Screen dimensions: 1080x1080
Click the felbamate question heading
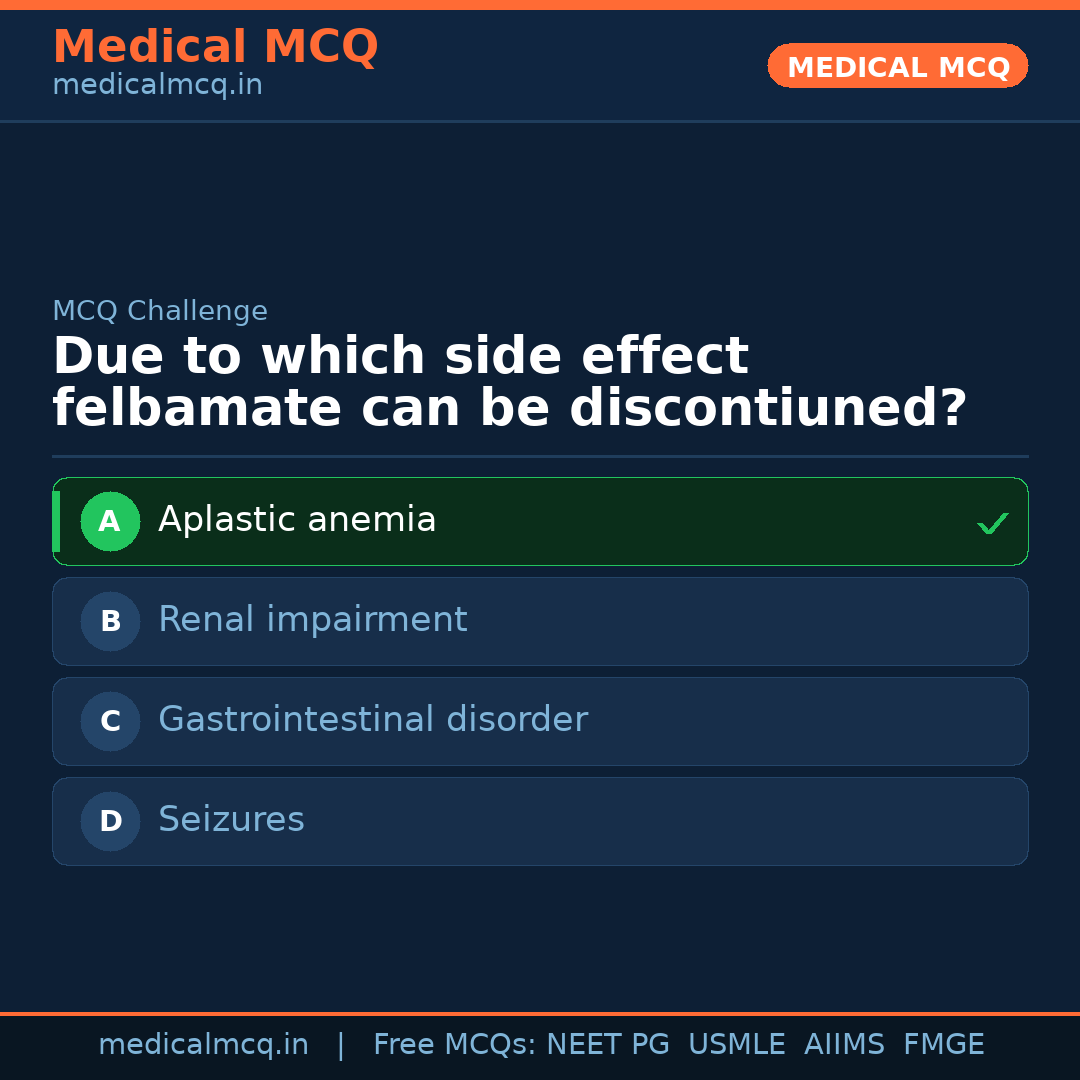[509, 383]
